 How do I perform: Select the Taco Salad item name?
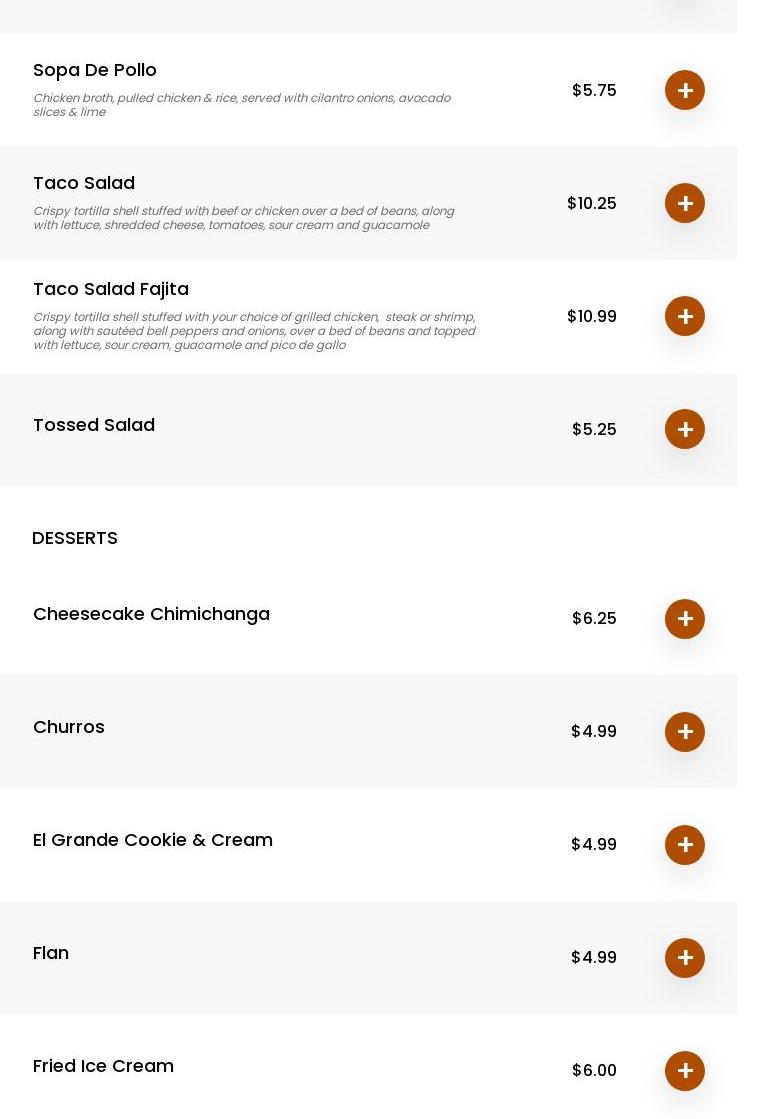(84, 183)
